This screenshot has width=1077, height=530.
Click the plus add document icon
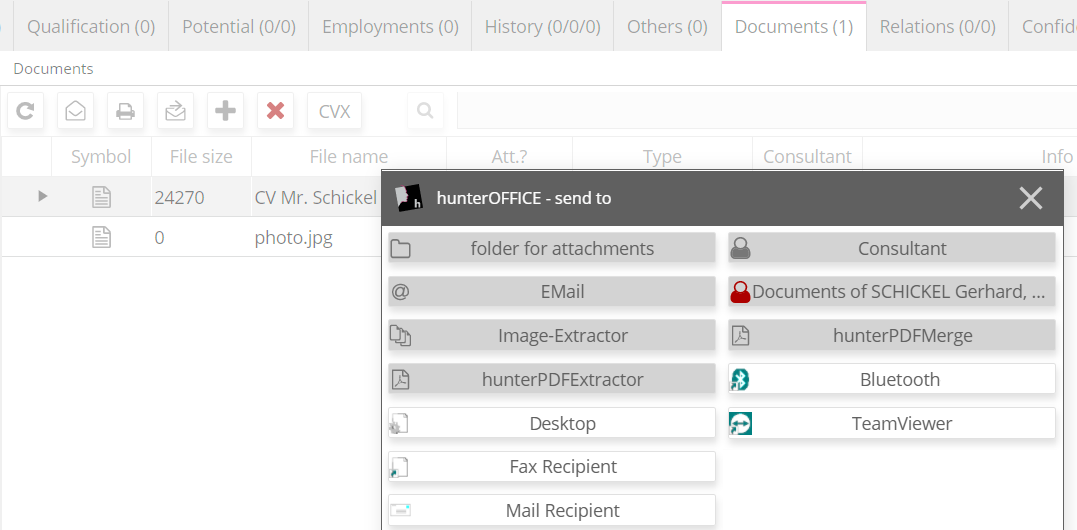pos(225,111)
